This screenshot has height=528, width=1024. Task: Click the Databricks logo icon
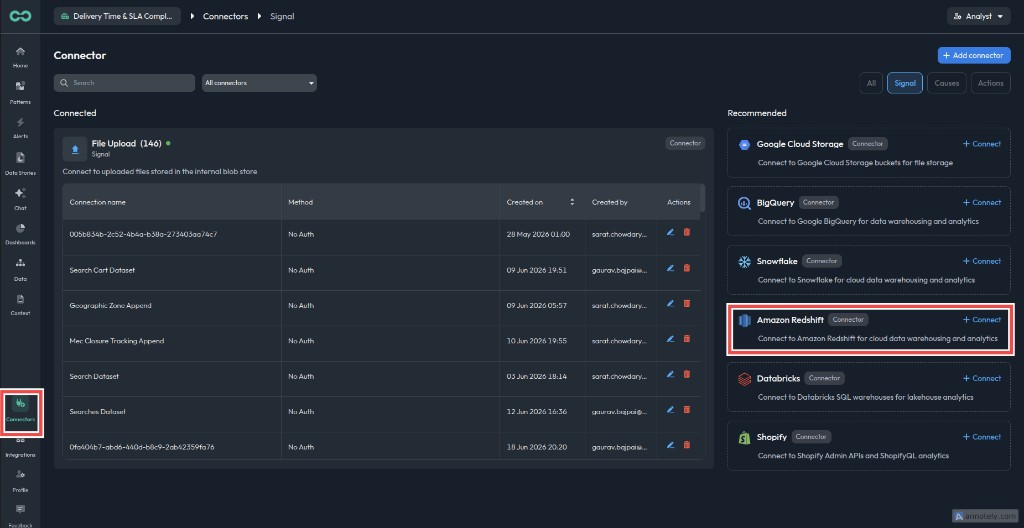tap(744, 379)
